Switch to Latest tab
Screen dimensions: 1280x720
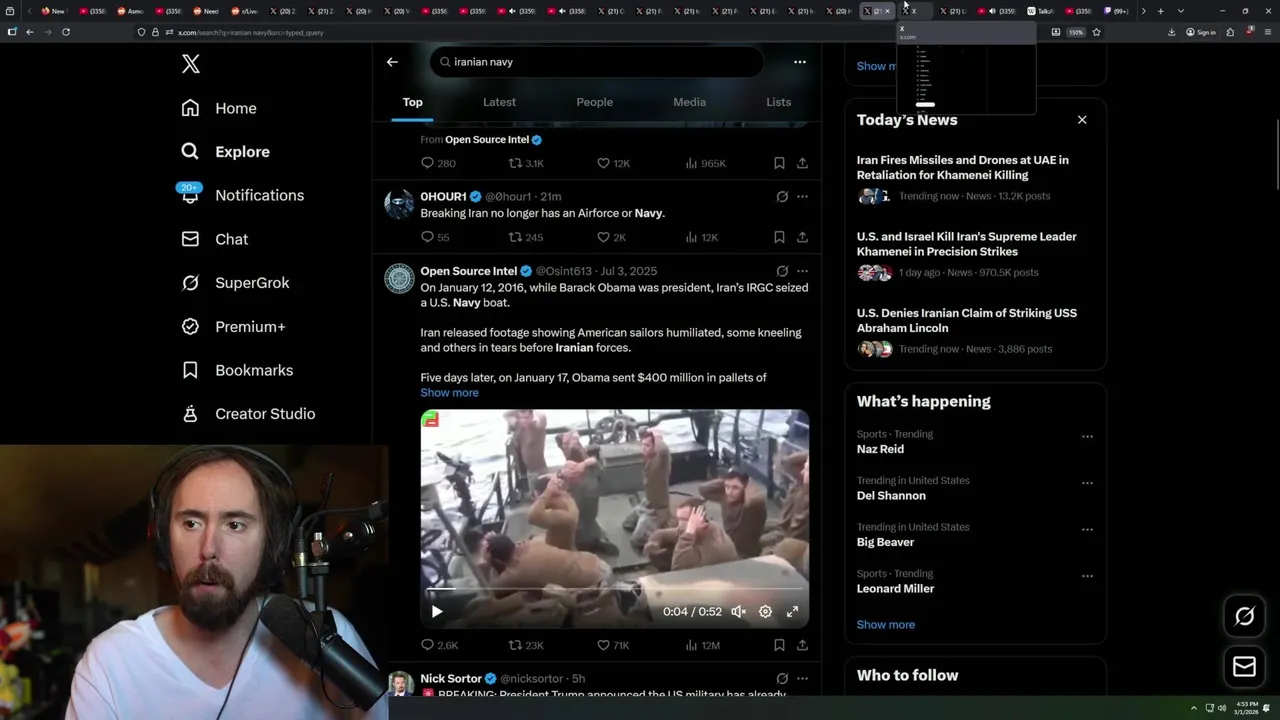point(499,102)
